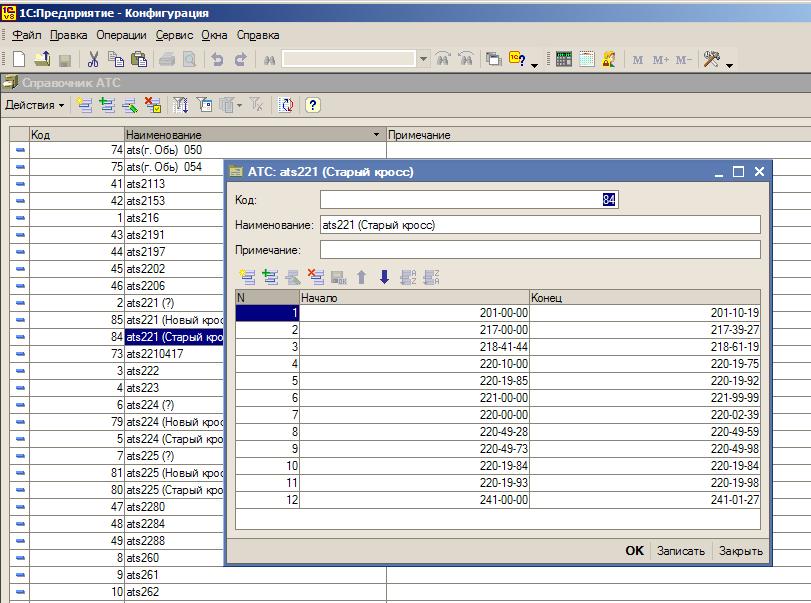Redo the last undone action
Screen dimensions: 811x603
click(241, 59)
